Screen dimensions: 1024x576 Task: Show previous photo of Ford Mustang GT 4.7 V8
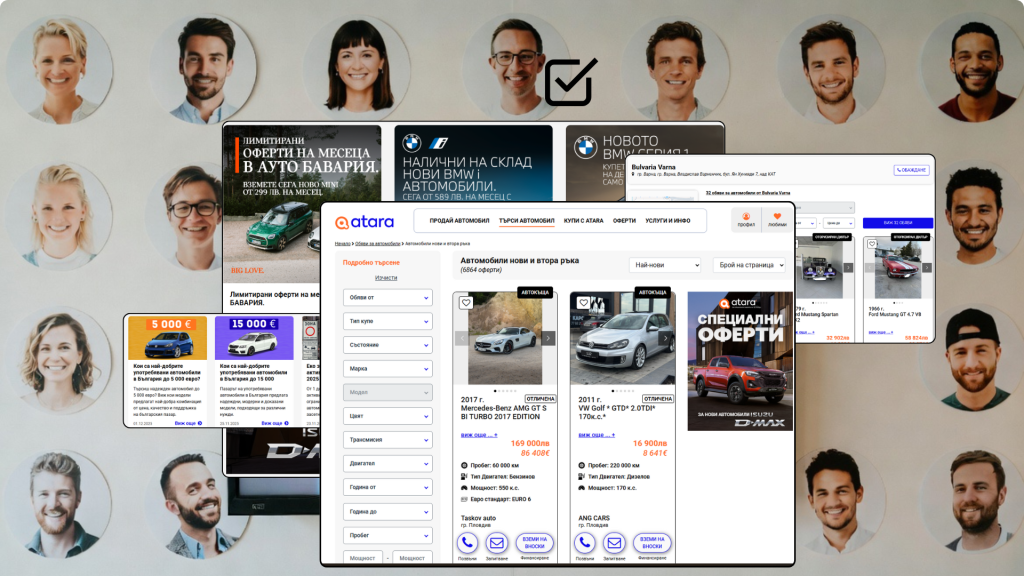click(870, 268)
